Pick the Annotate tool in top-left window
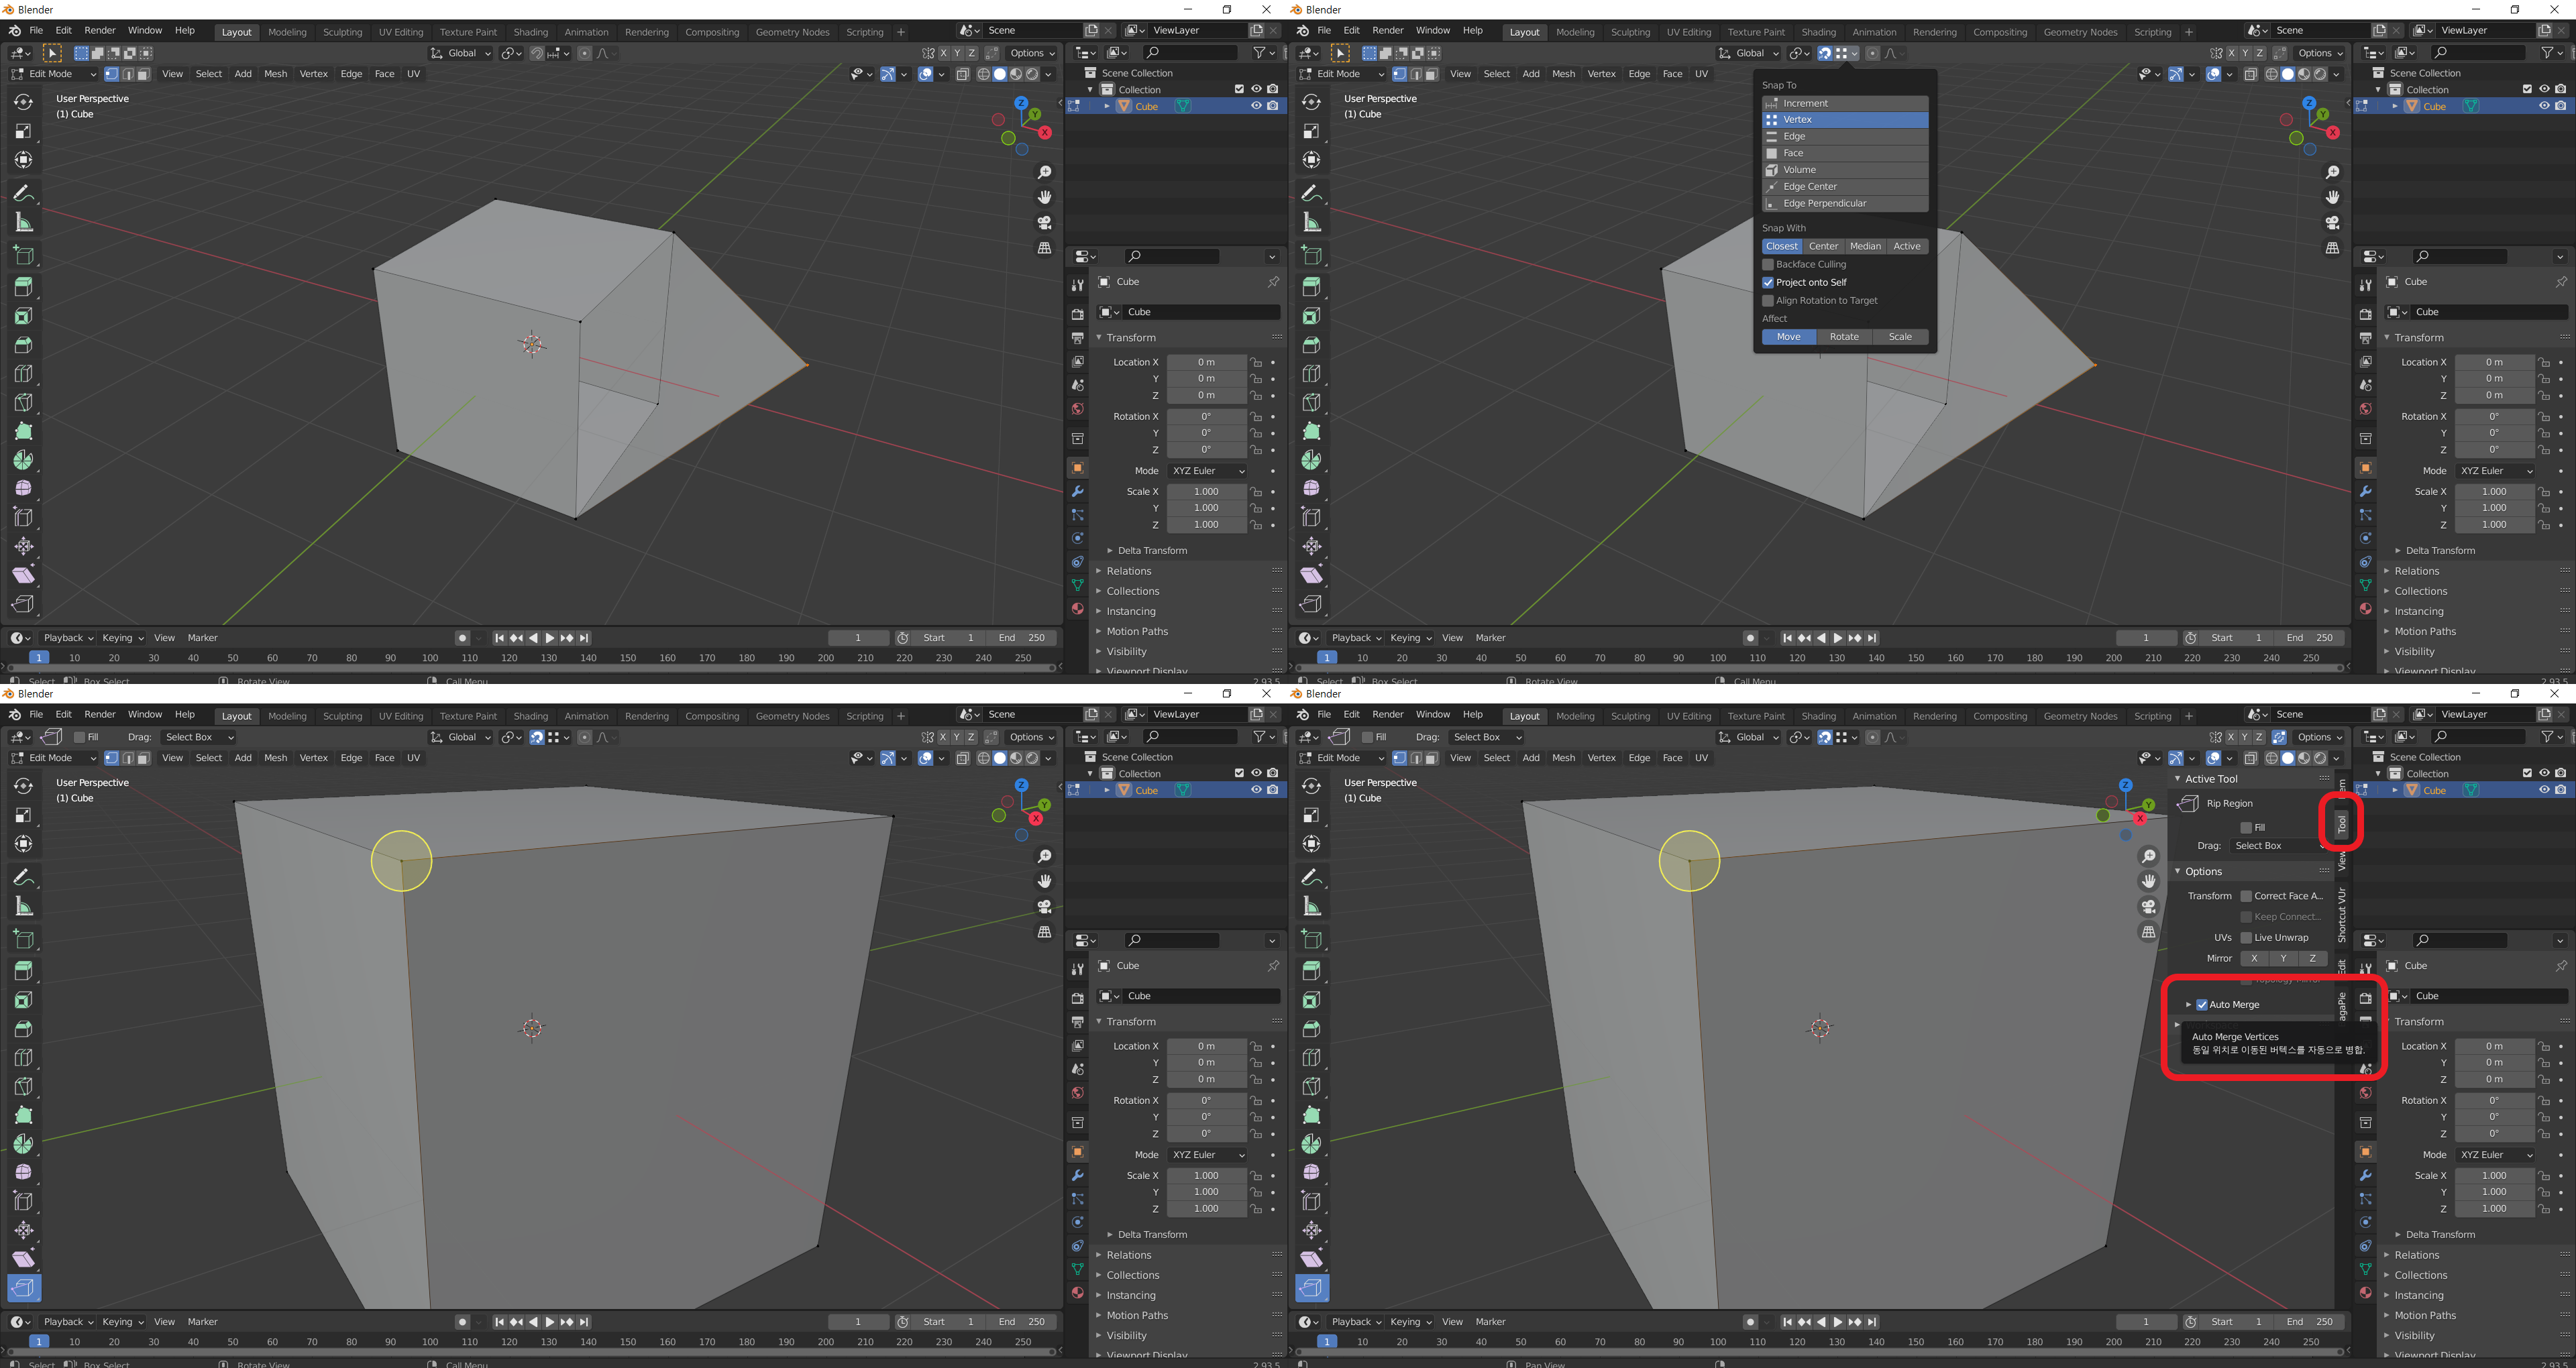2576x1368 pixels. (x=23, y=193)
